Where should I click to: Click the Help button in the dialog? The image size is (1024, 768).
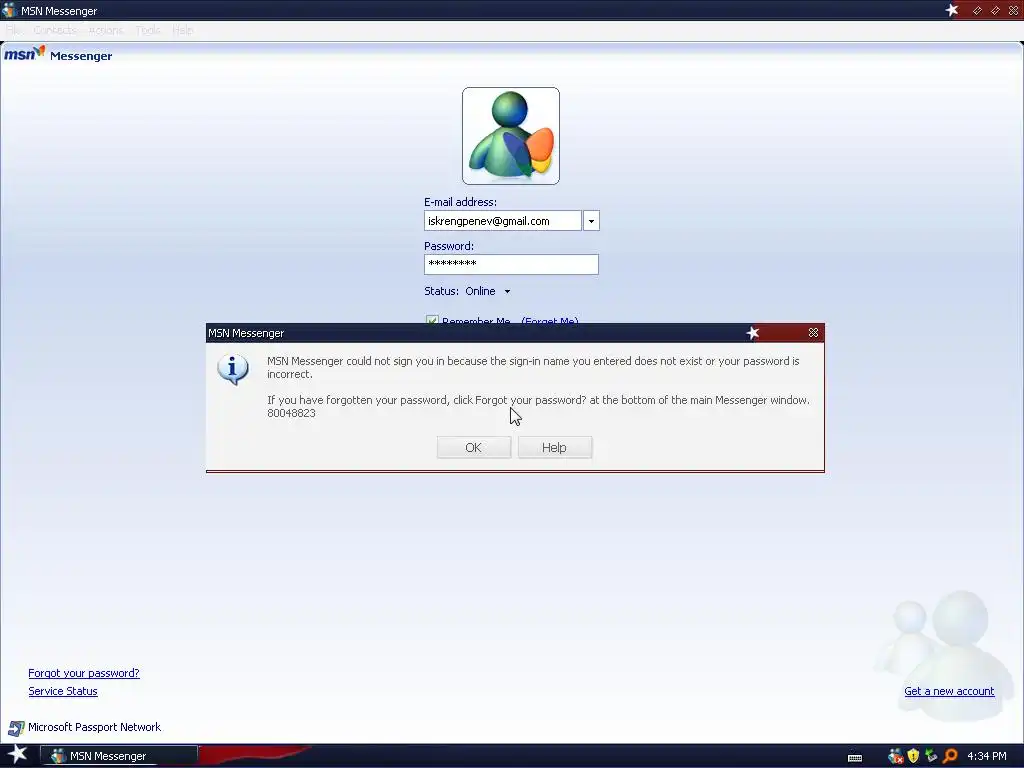pos(554,447)
